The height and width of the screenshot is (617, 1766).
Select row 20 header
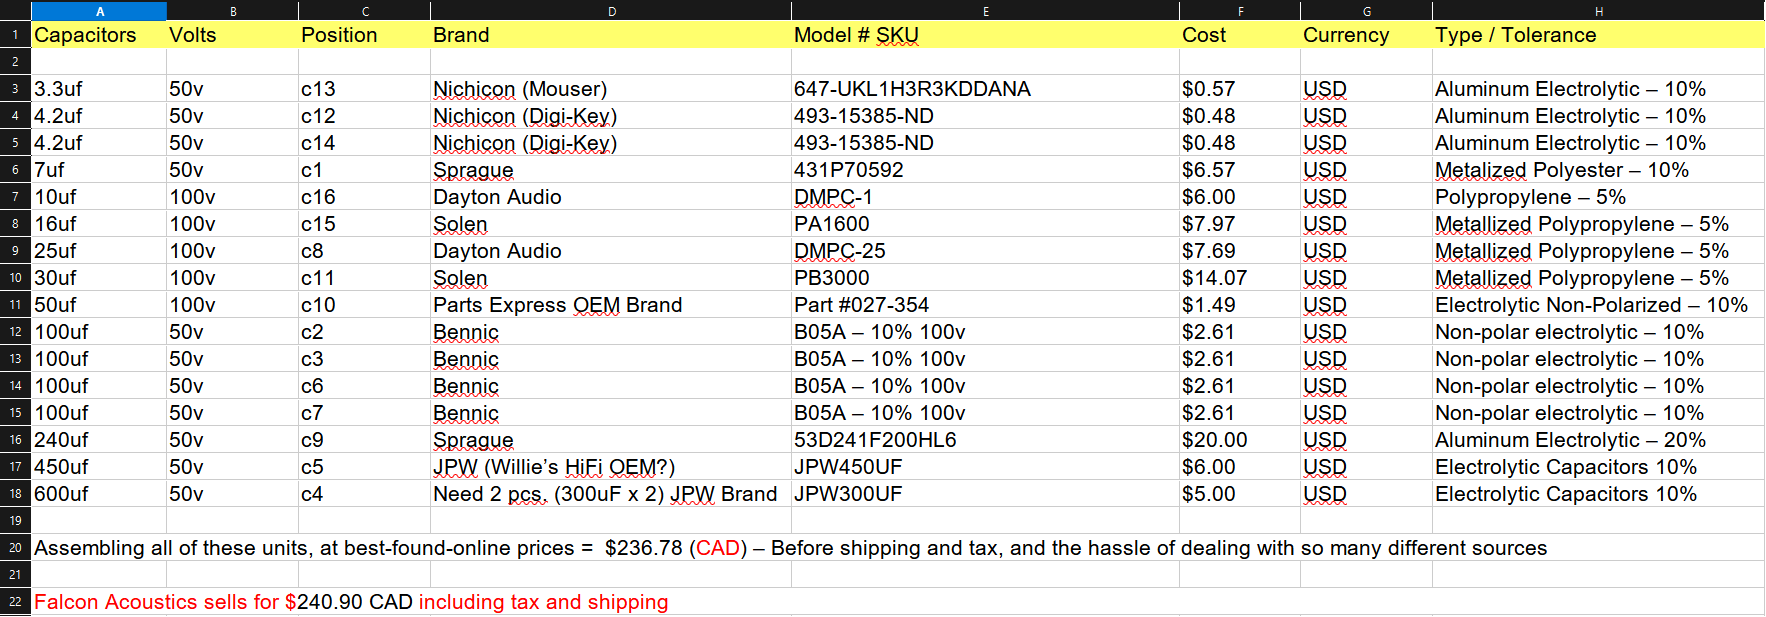[x=15, y=548]
